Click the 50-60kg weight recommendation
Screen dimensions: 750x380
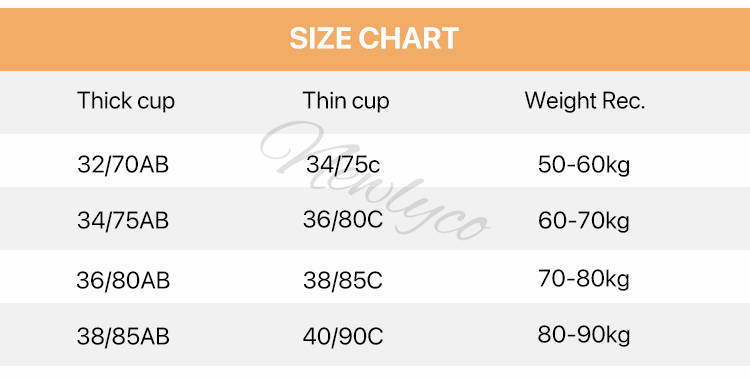coord(584,165)
